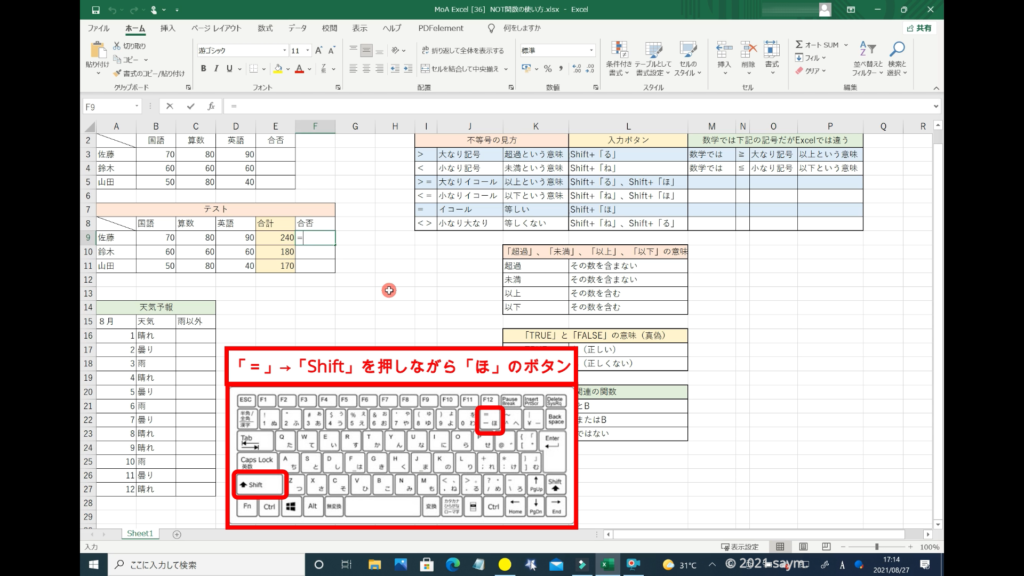Toggle Italic formatting
Viewport: 1024px width, 576px height.
click(216, 69)
